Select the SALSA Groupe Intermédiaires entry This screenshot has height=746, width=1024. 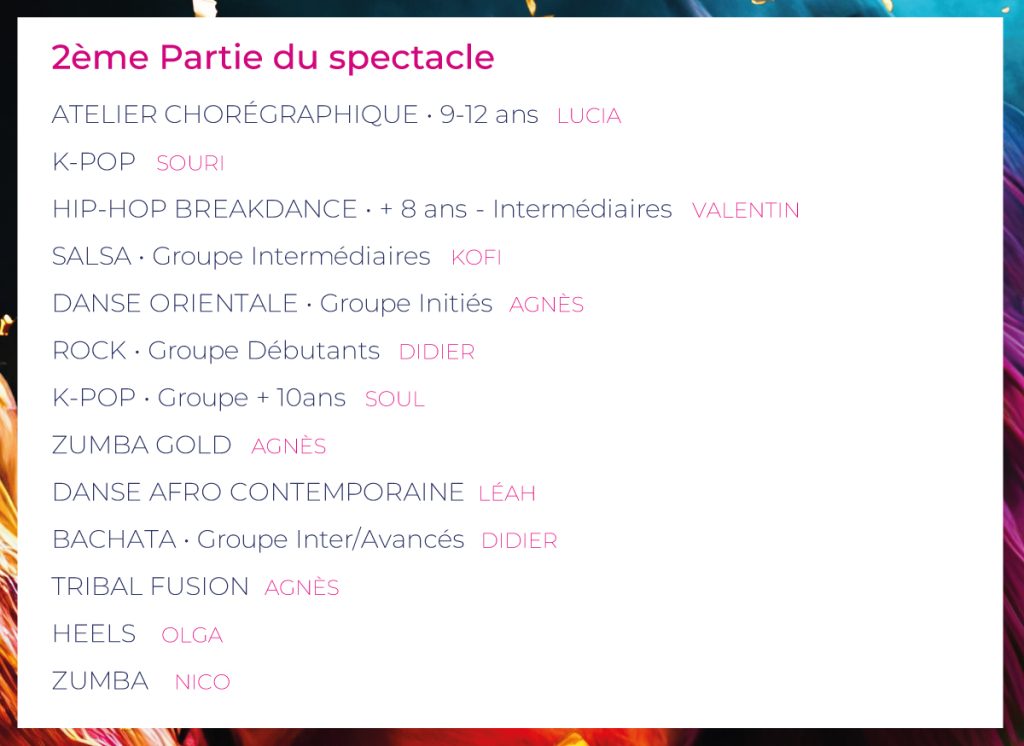click(x=241, y=257)
